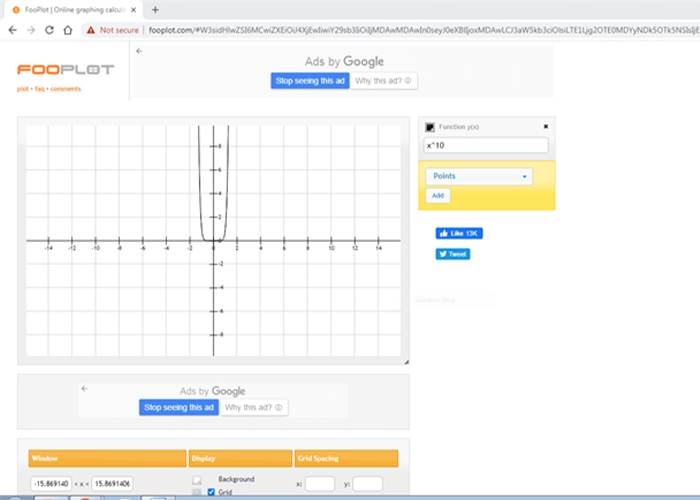The image size is (700, 500).
Task: Click the Facebook Like 13K button
Action: click(x=459, y=233)
